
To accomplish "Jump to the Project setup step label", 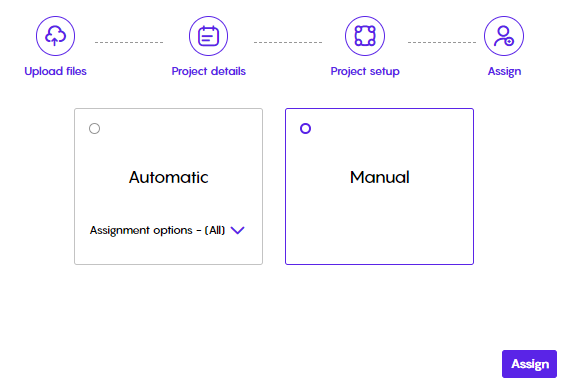I will pos(365,71).
